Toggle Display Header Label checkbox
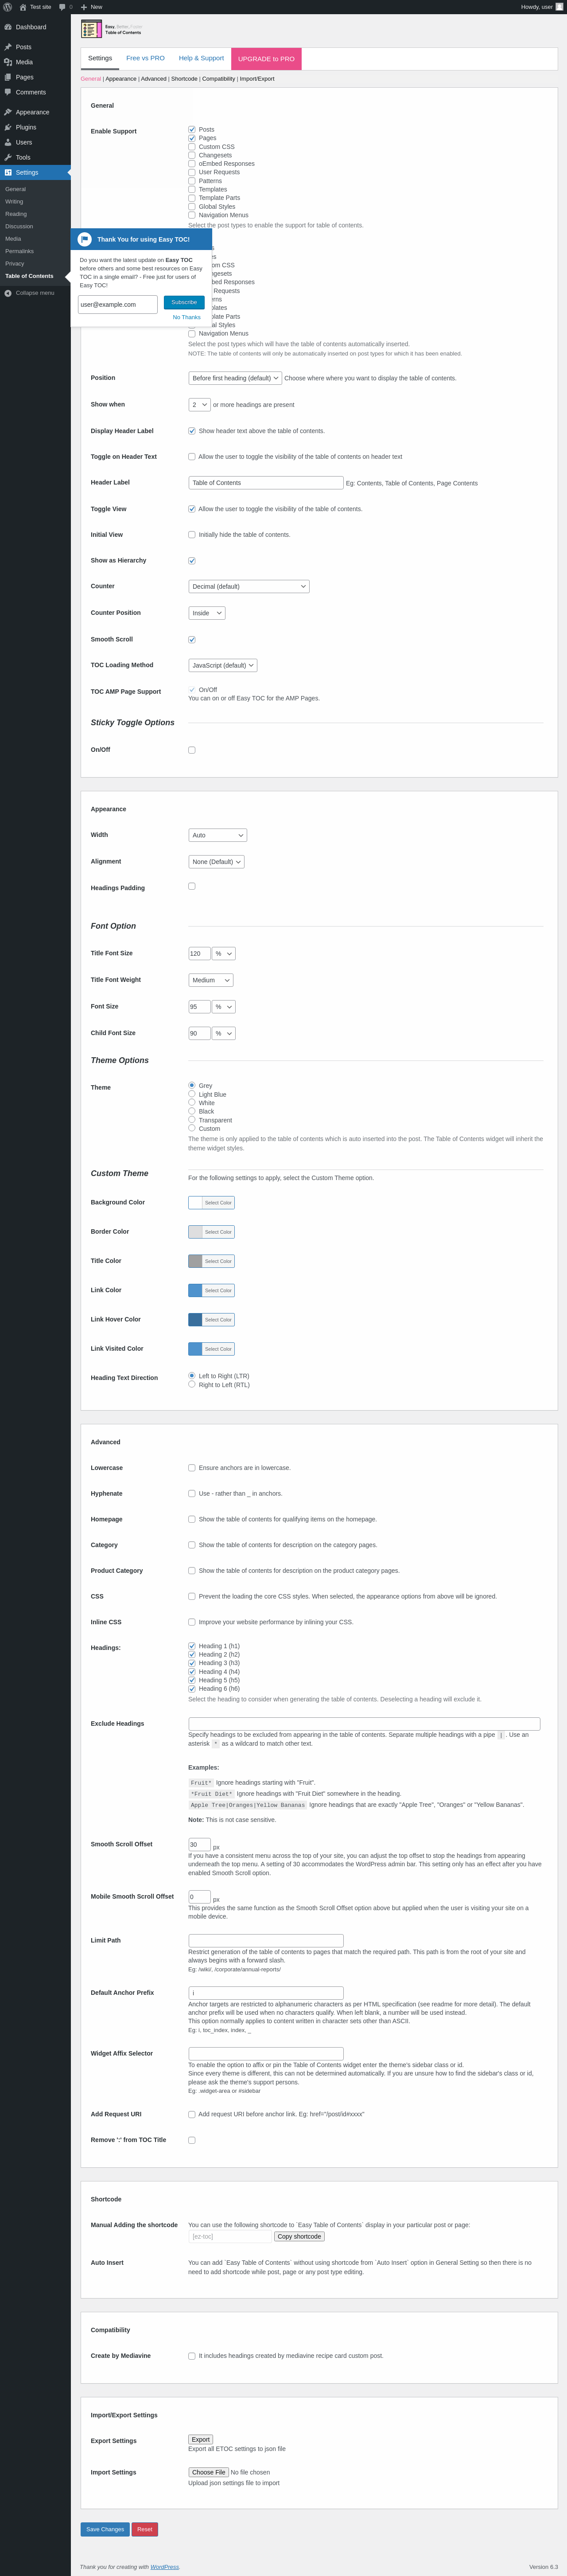The image size is (567, 2576). coord(192,431)
